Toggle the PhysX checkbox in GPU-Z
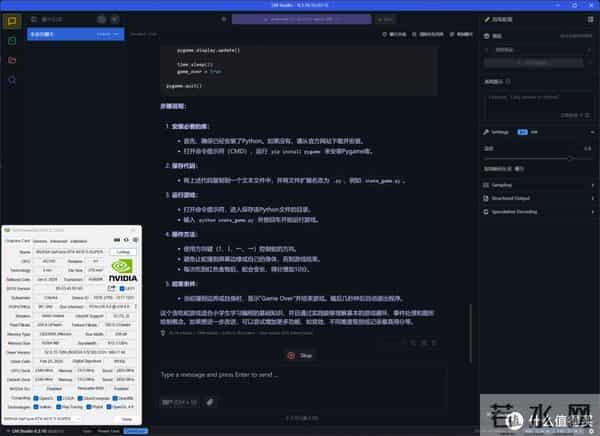This screenshot has height=436, width=600. point(89,407)
